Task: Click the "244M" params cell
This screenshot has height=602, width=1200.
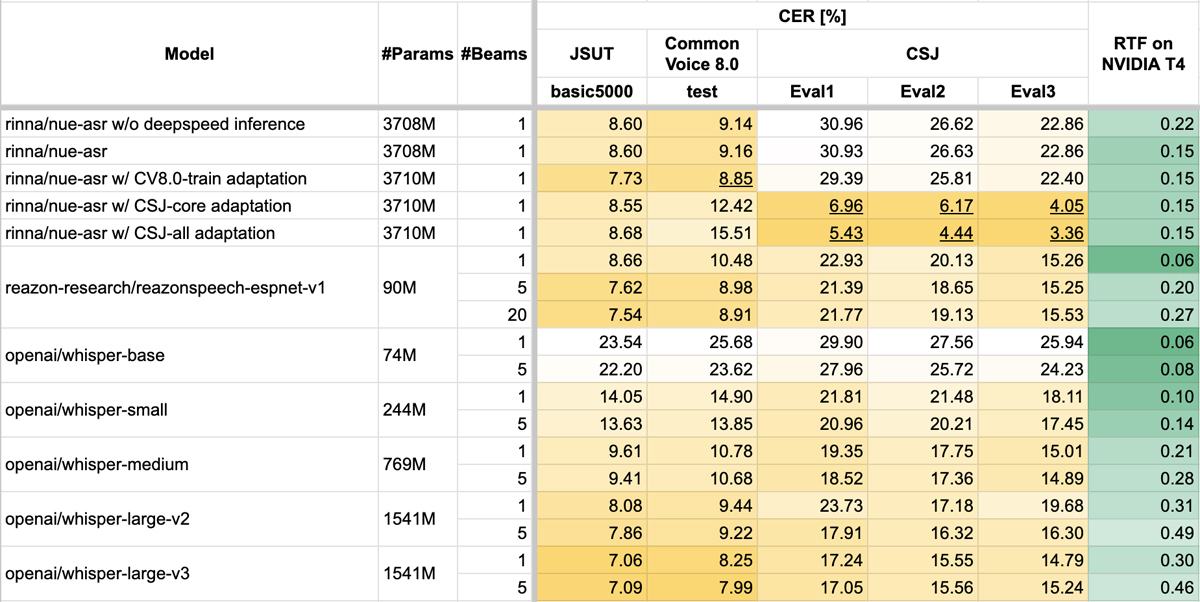Action: coord(417,409)
